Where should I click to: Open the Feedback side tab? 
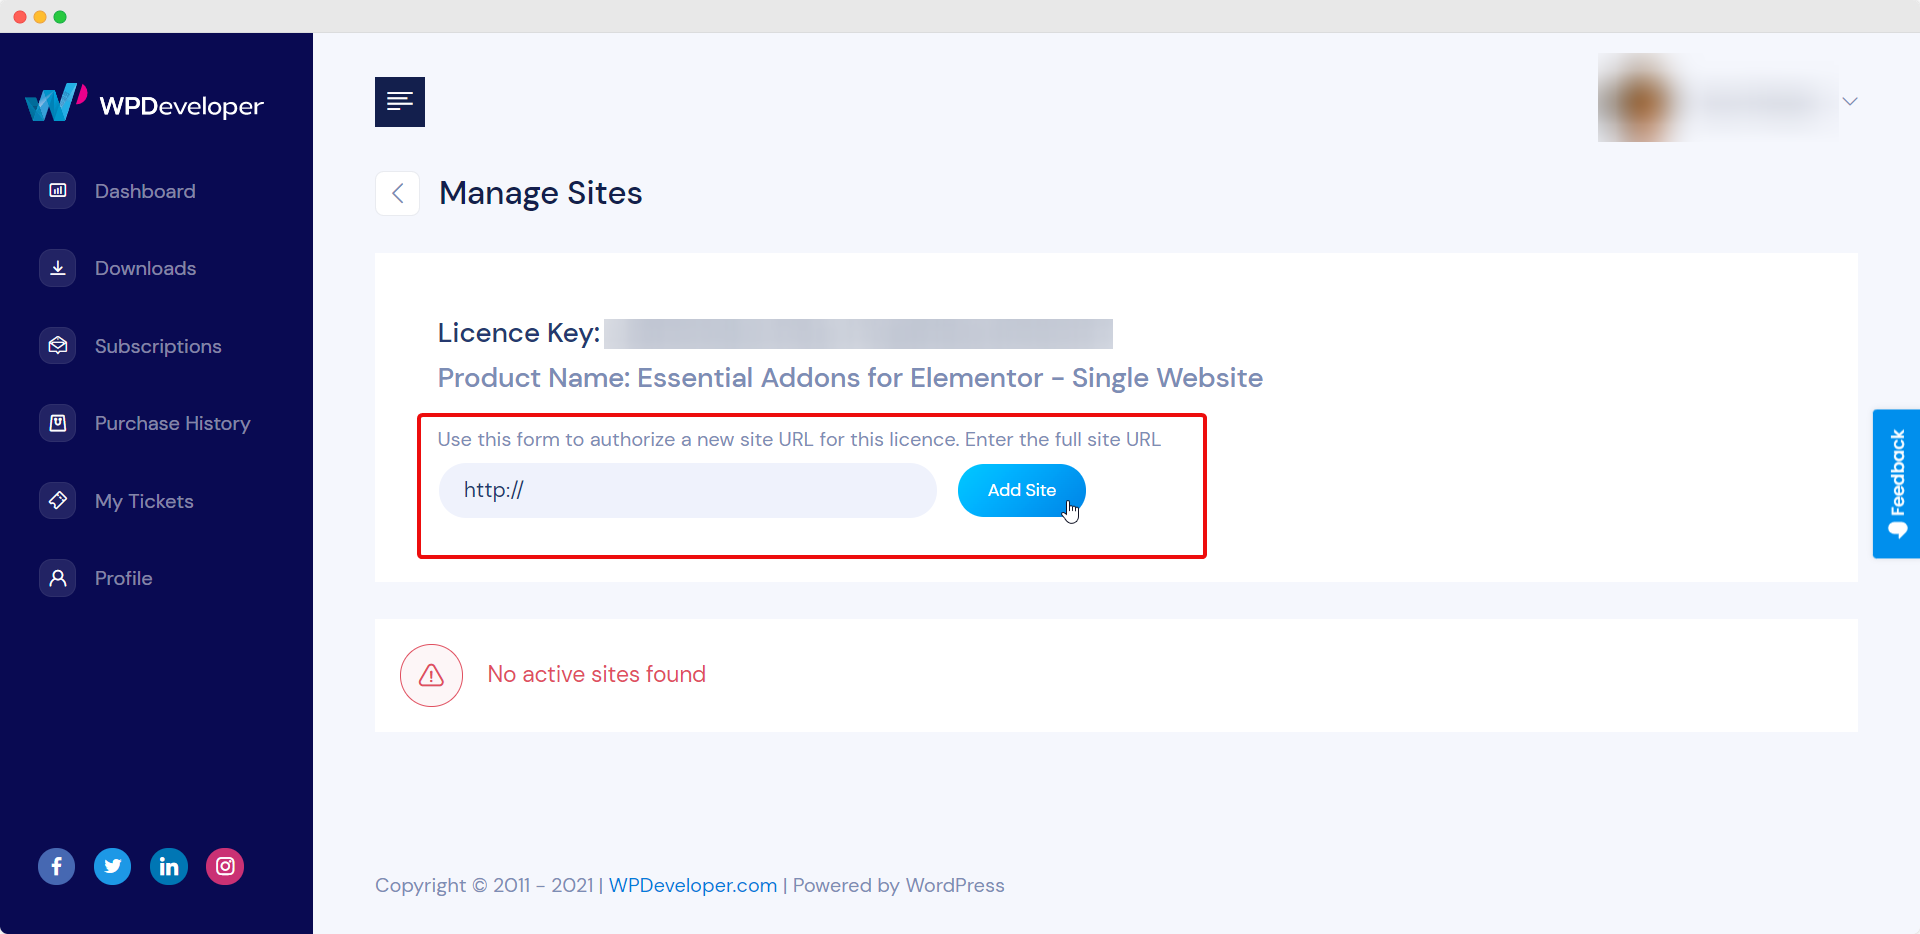pos(1896,484)
